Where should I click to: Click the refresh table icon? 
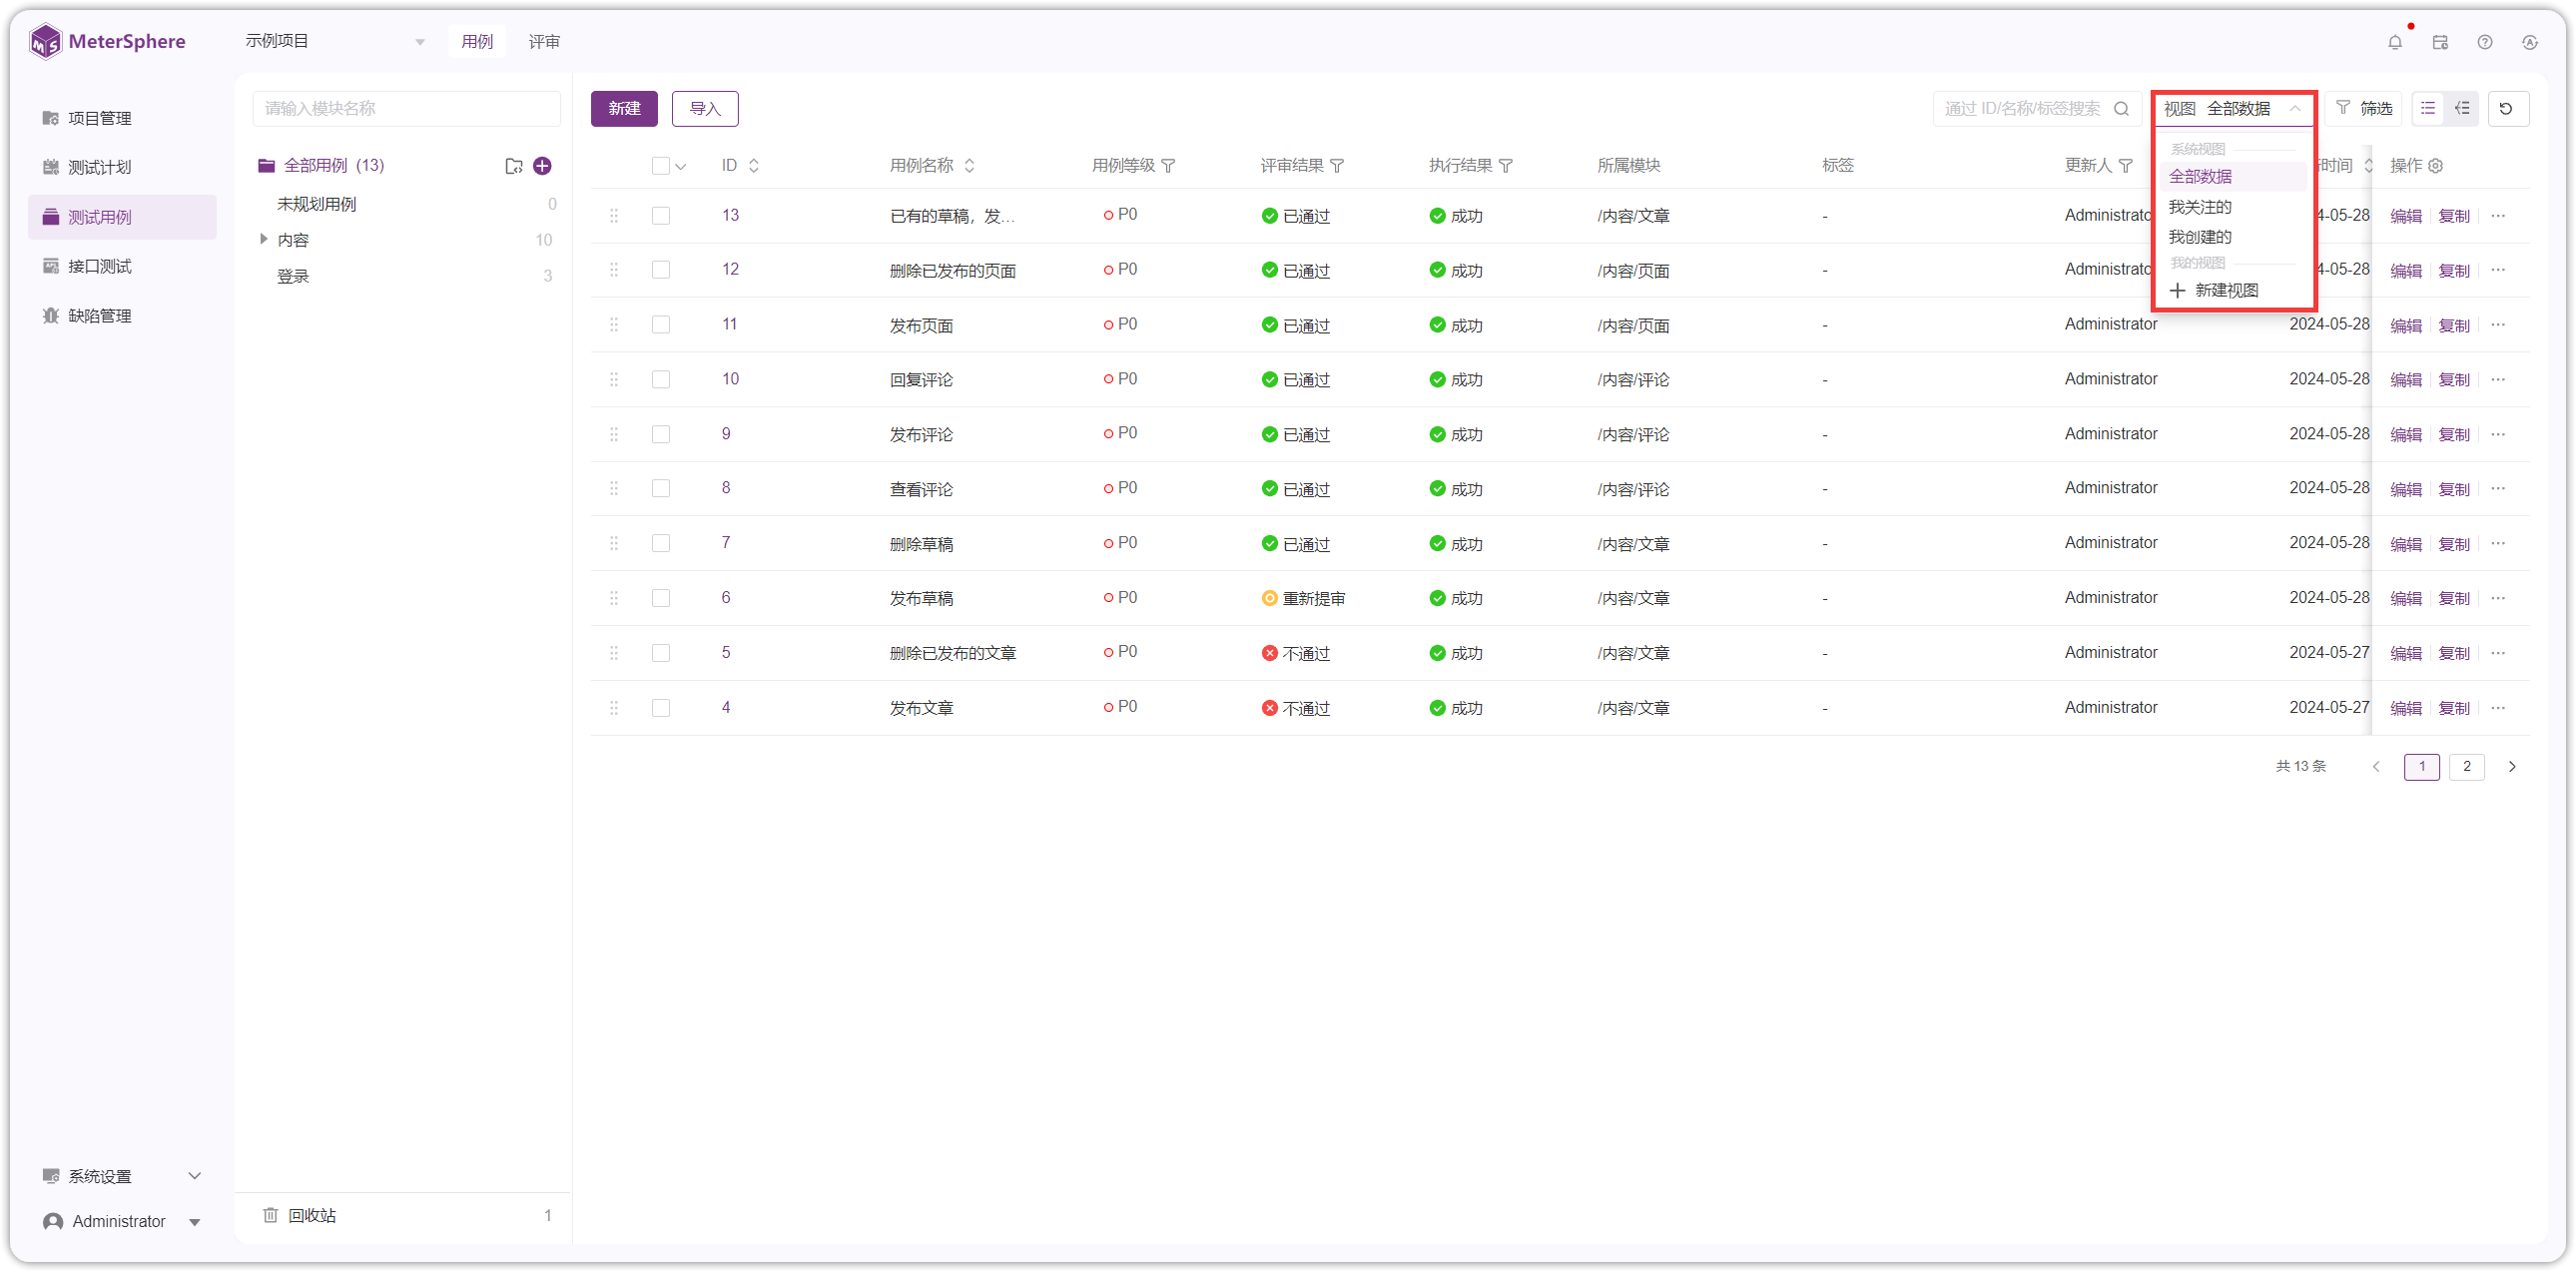click(x=2506, y=108)
